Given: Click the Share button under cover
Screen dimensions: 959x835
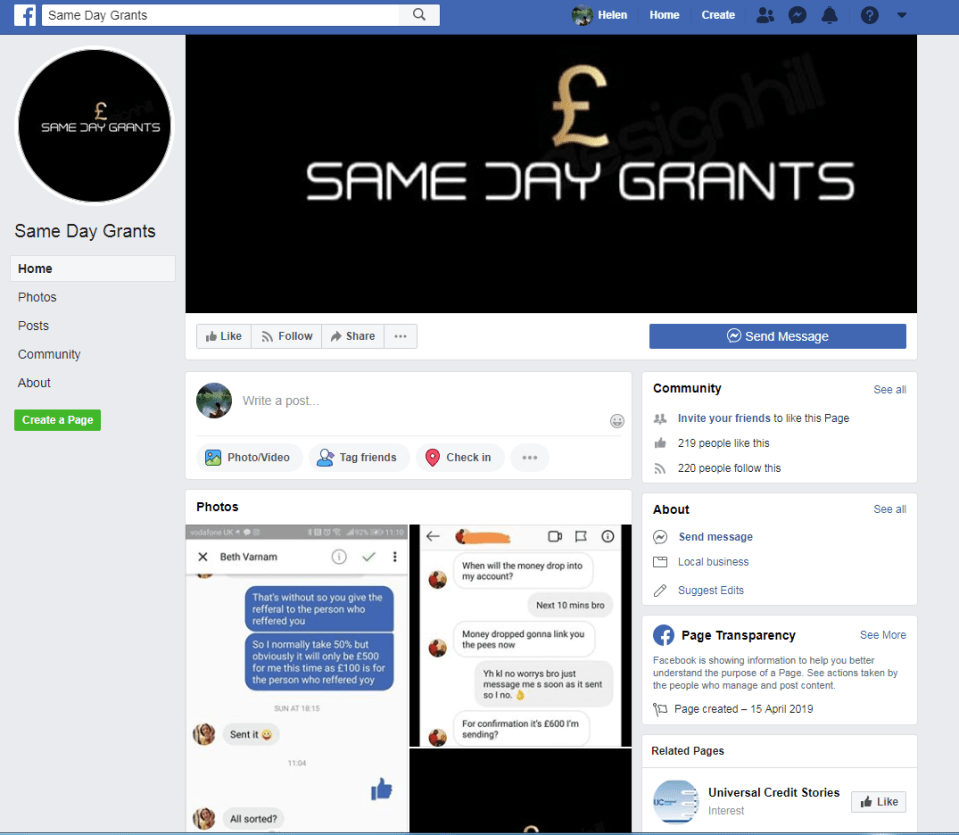Looking at the screenshot, I should click(353, 336).
